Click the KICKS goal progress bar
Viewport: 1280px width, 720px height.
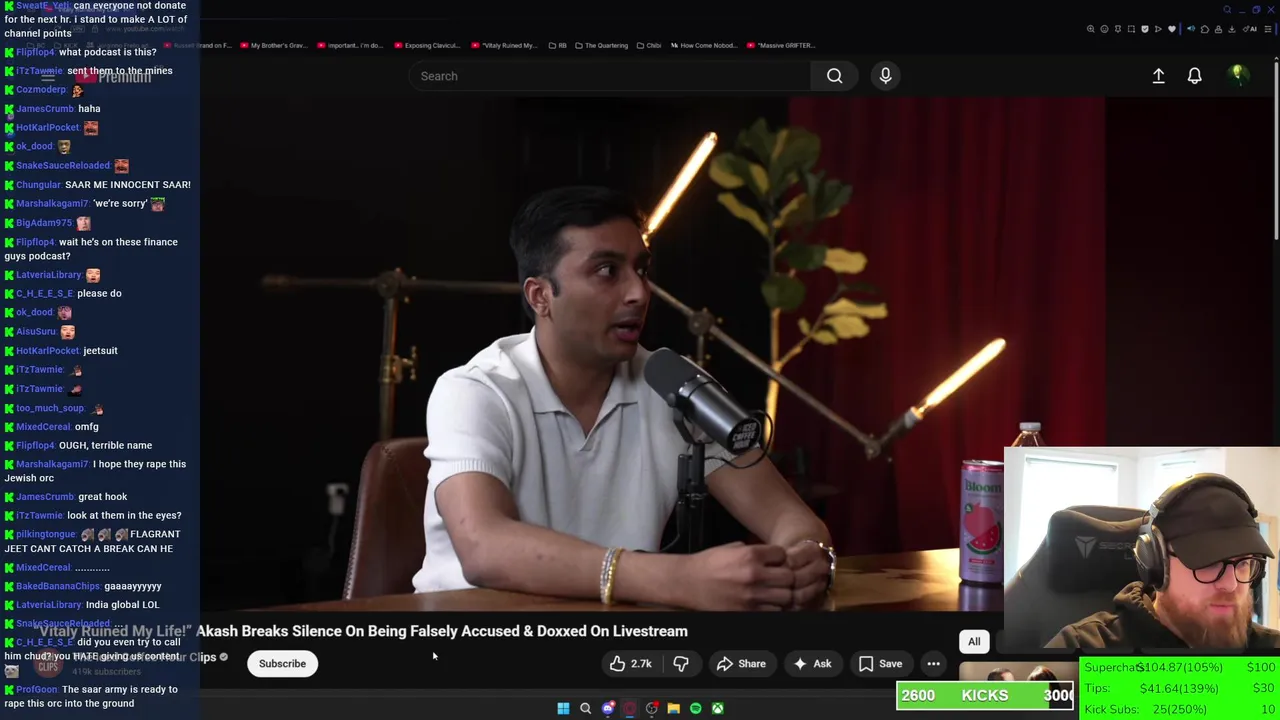pos(985,695)
